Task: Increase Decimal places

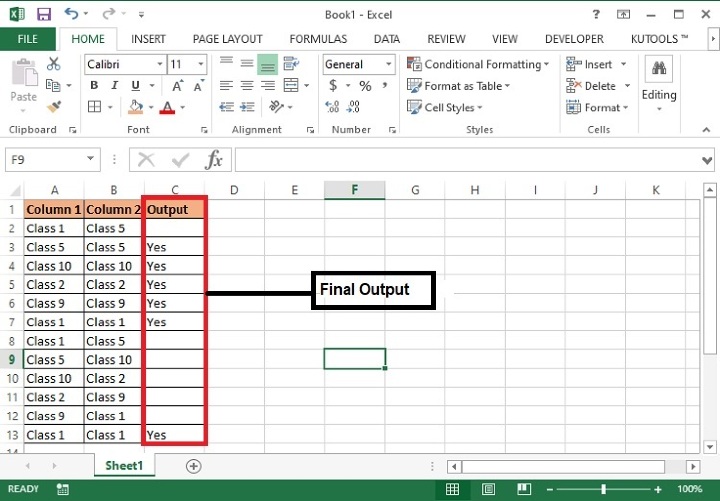Action: click(x=332, y=107)
